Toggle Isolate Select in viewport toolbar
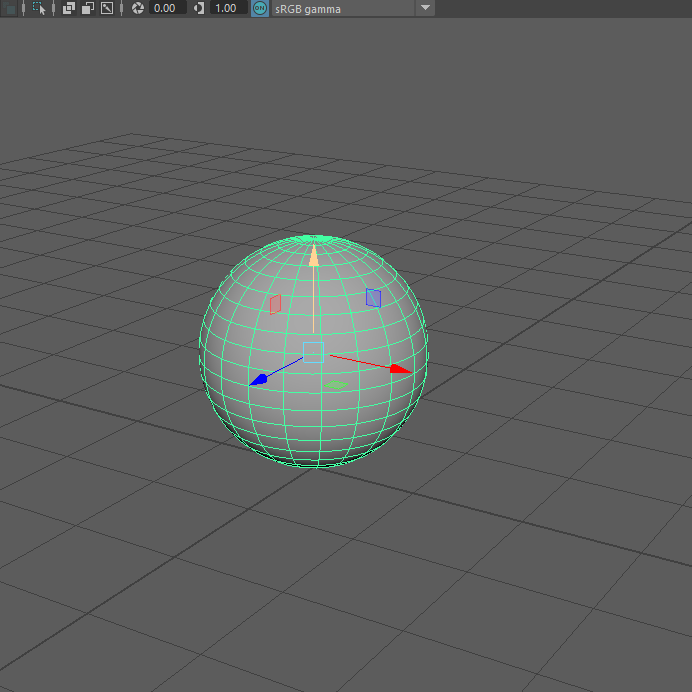Screen dimensions: 692x692 tap(40, 8)
